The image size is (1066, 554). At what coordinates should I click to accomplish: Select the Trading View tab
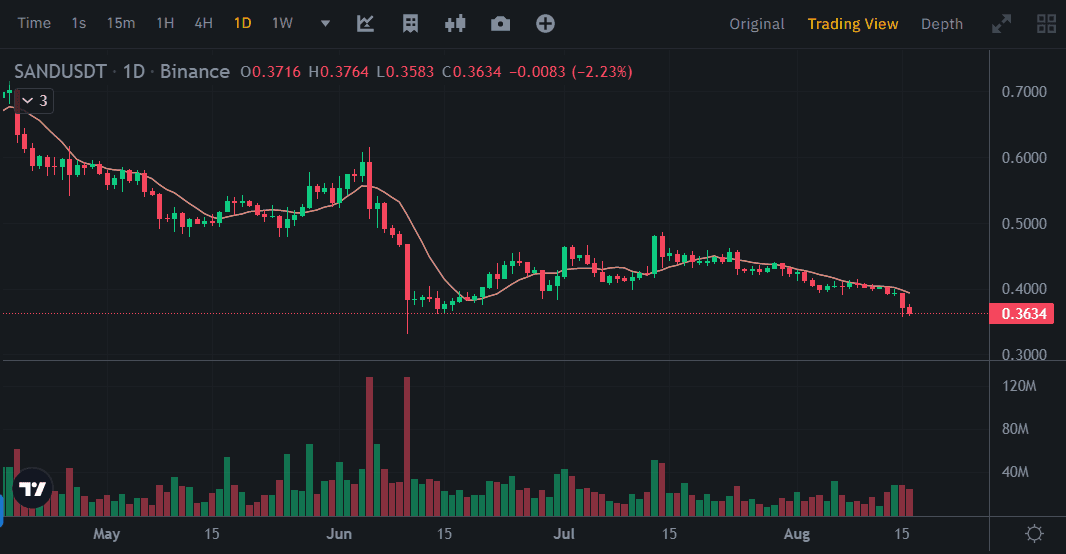point(853,24)
